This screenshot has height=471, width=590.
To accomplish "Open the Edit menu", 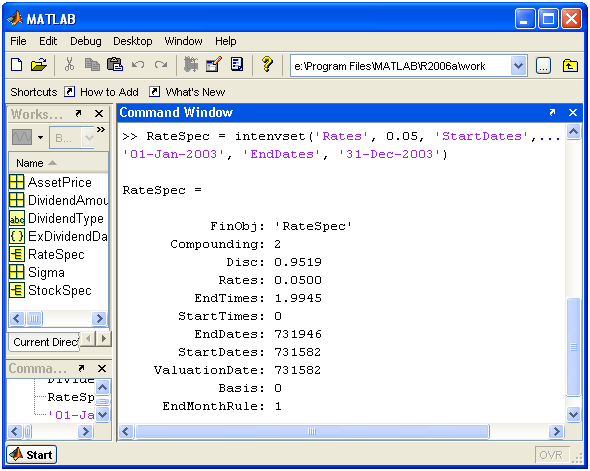I will (x=48, y=41).
